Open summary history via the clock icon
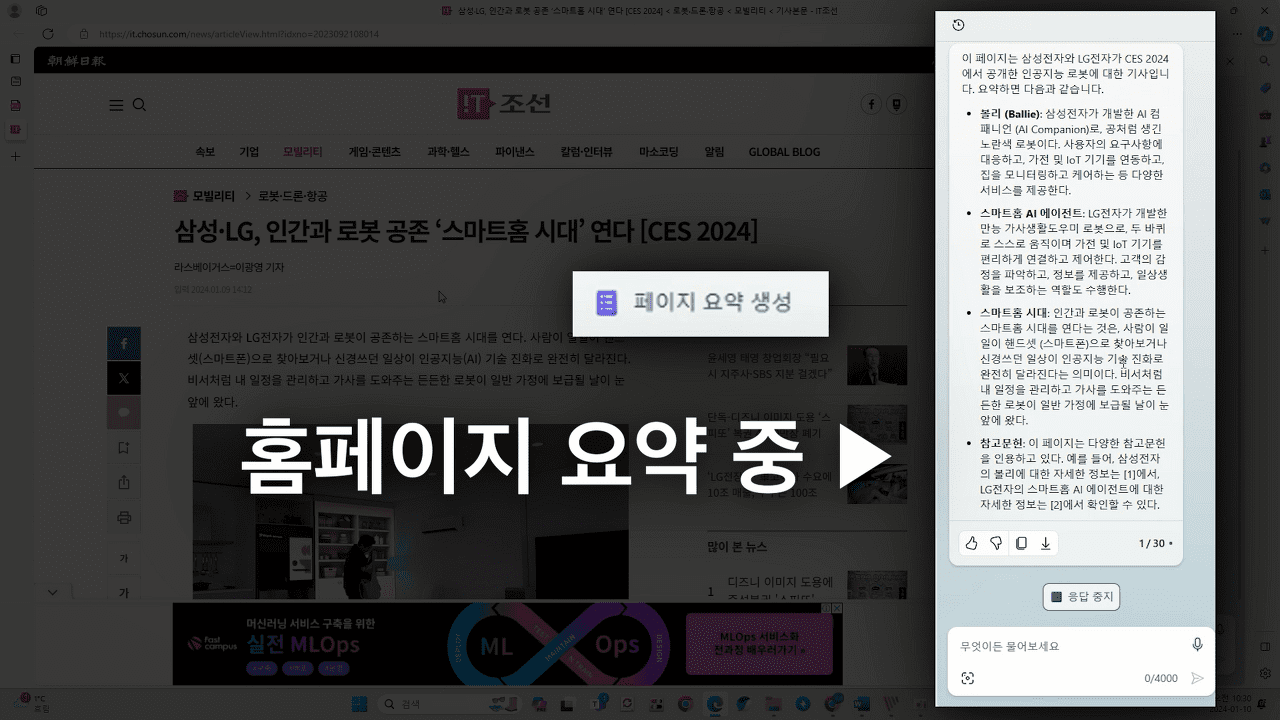The image size is (1280, 720). coord(958,25)
